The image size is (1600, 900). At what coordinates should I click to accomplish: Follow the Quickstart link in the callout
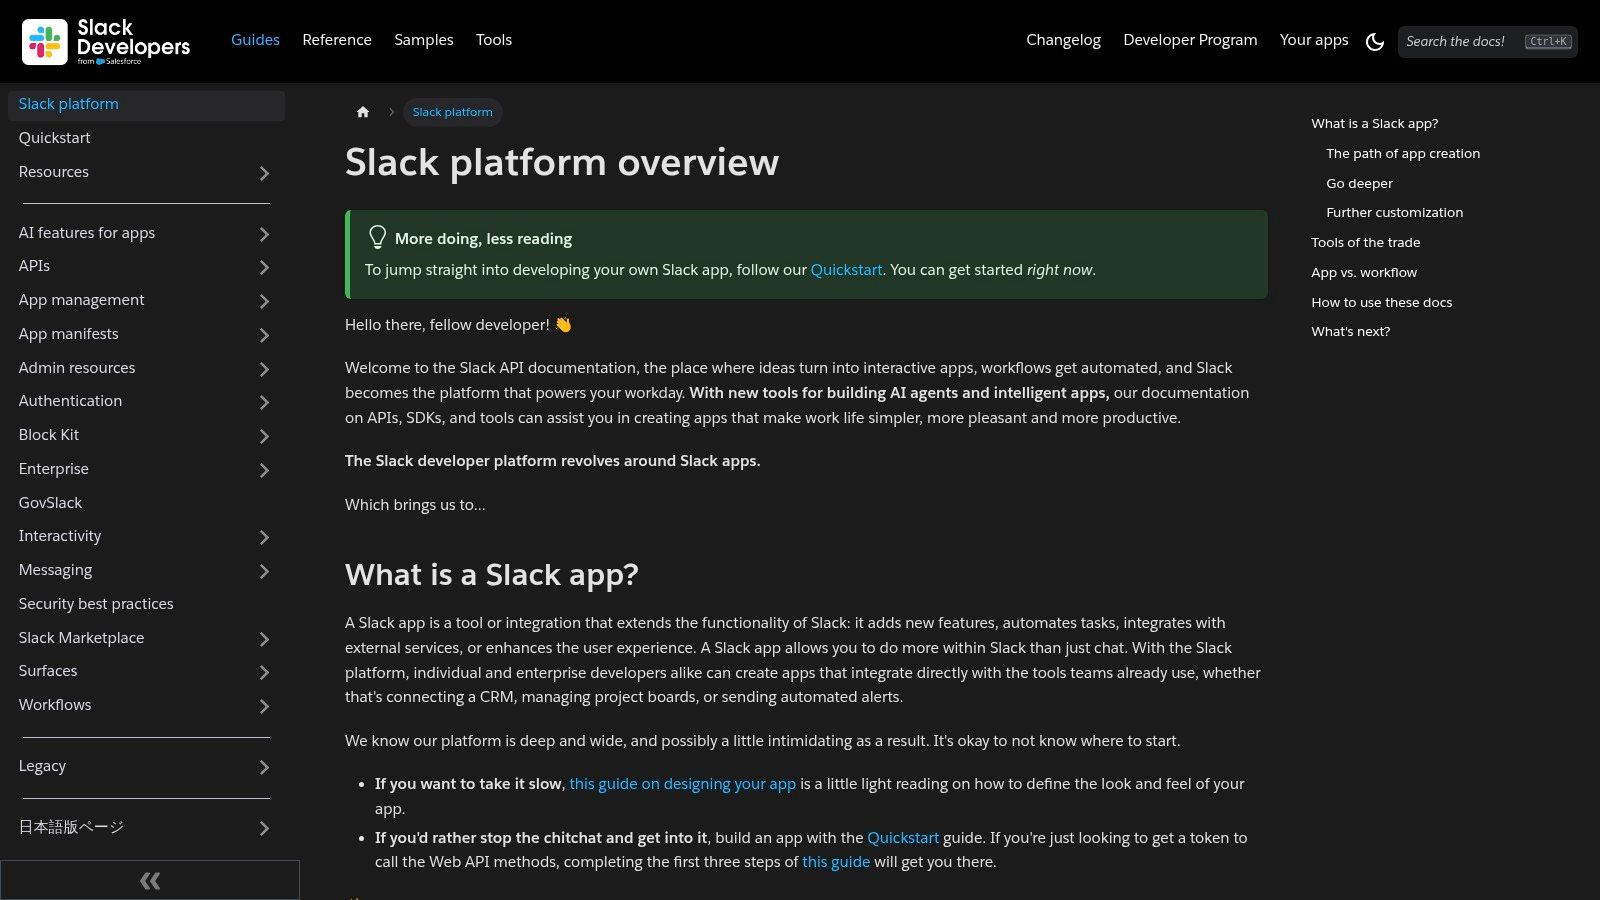tap(846, 269)
